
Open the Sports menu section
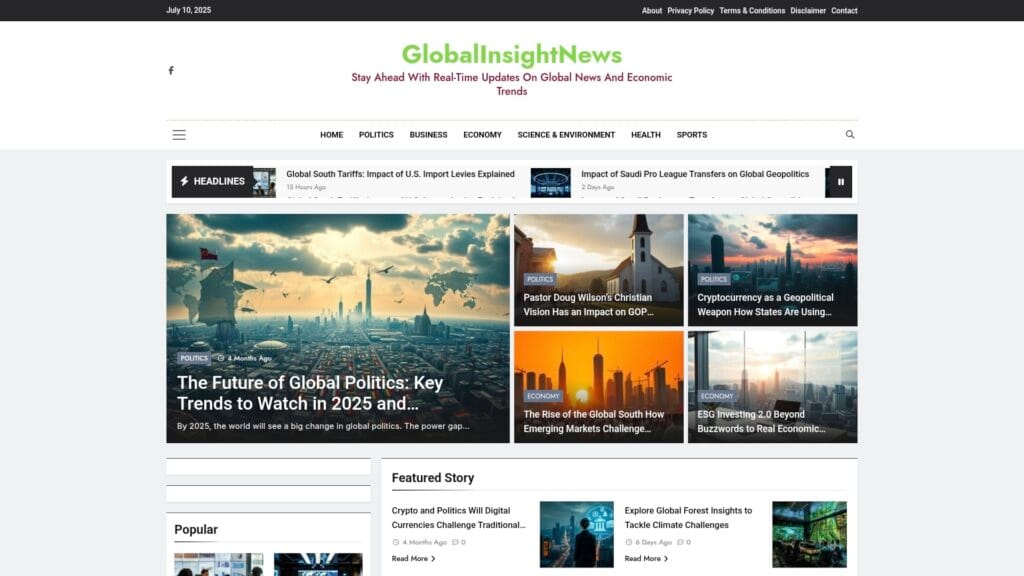coord(692,135)
